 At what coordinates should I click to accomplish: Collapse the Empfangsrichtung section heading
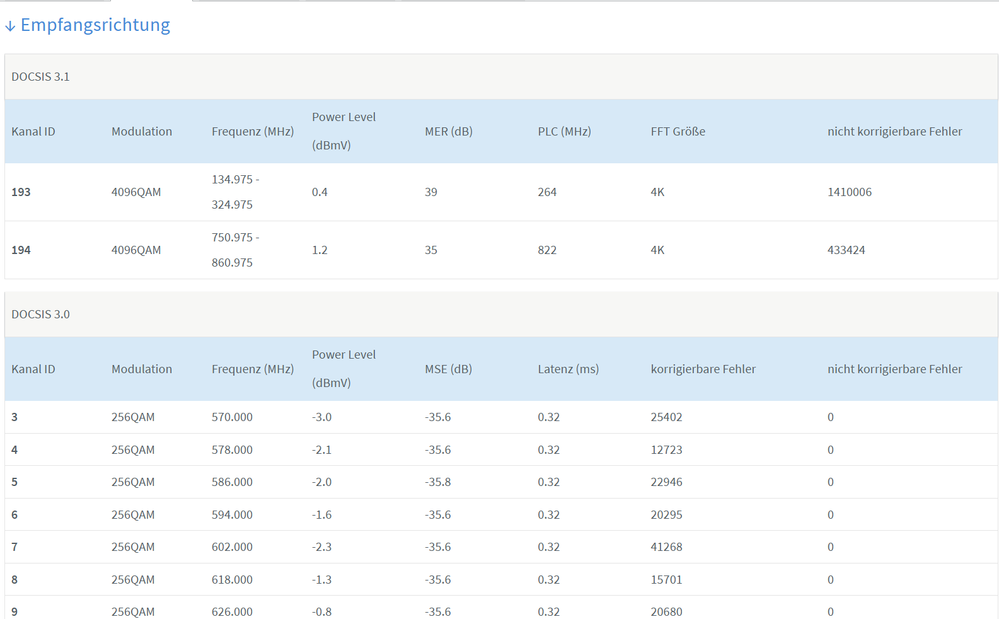coord(95,25)
